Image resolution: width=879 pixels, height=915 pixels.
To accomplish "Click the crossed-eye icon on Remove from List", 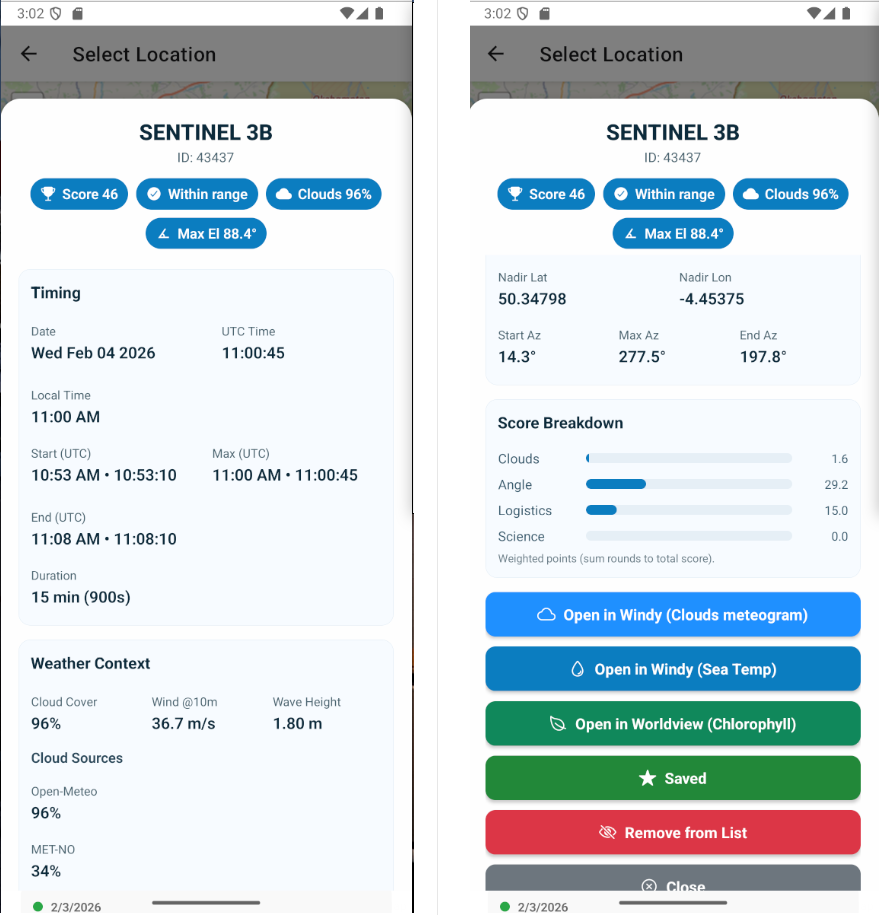I will (x=606, y=833).
